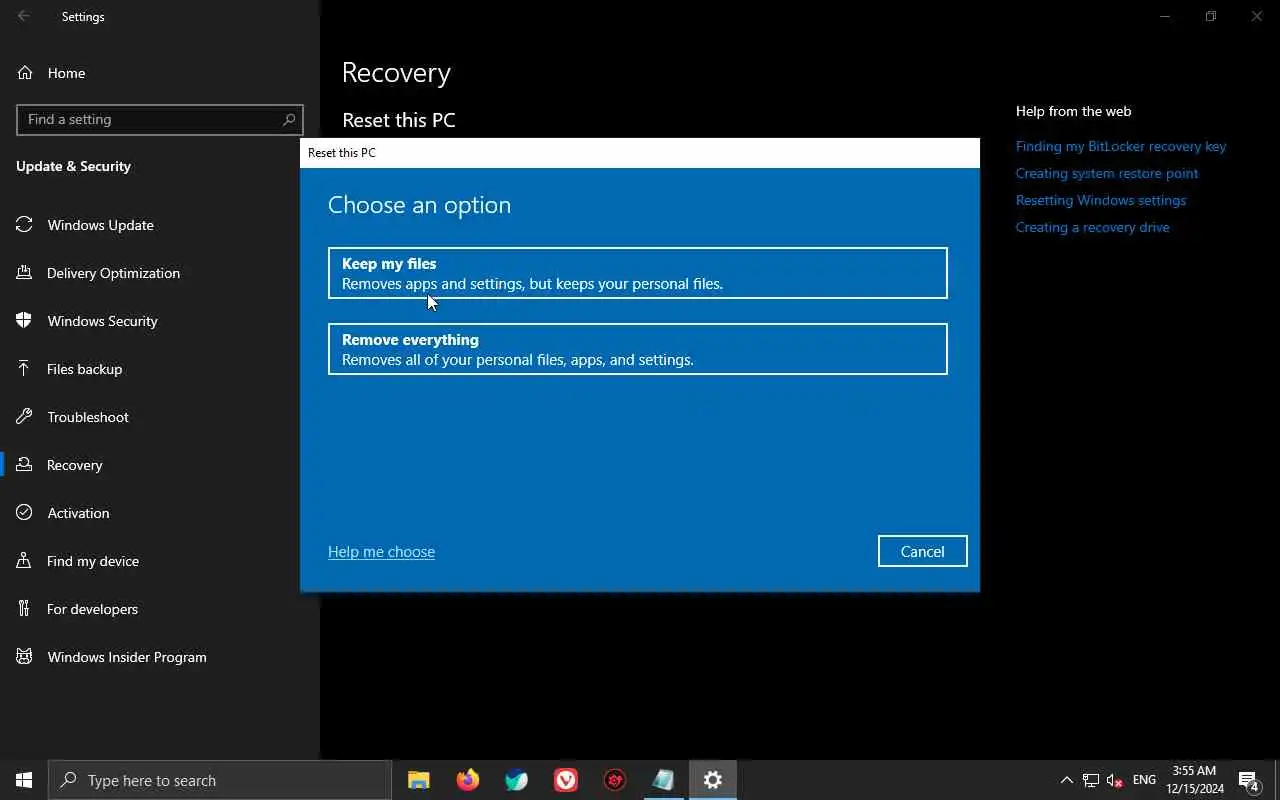Go to Settings Home

pyautogui.click(x=160, y=73)
